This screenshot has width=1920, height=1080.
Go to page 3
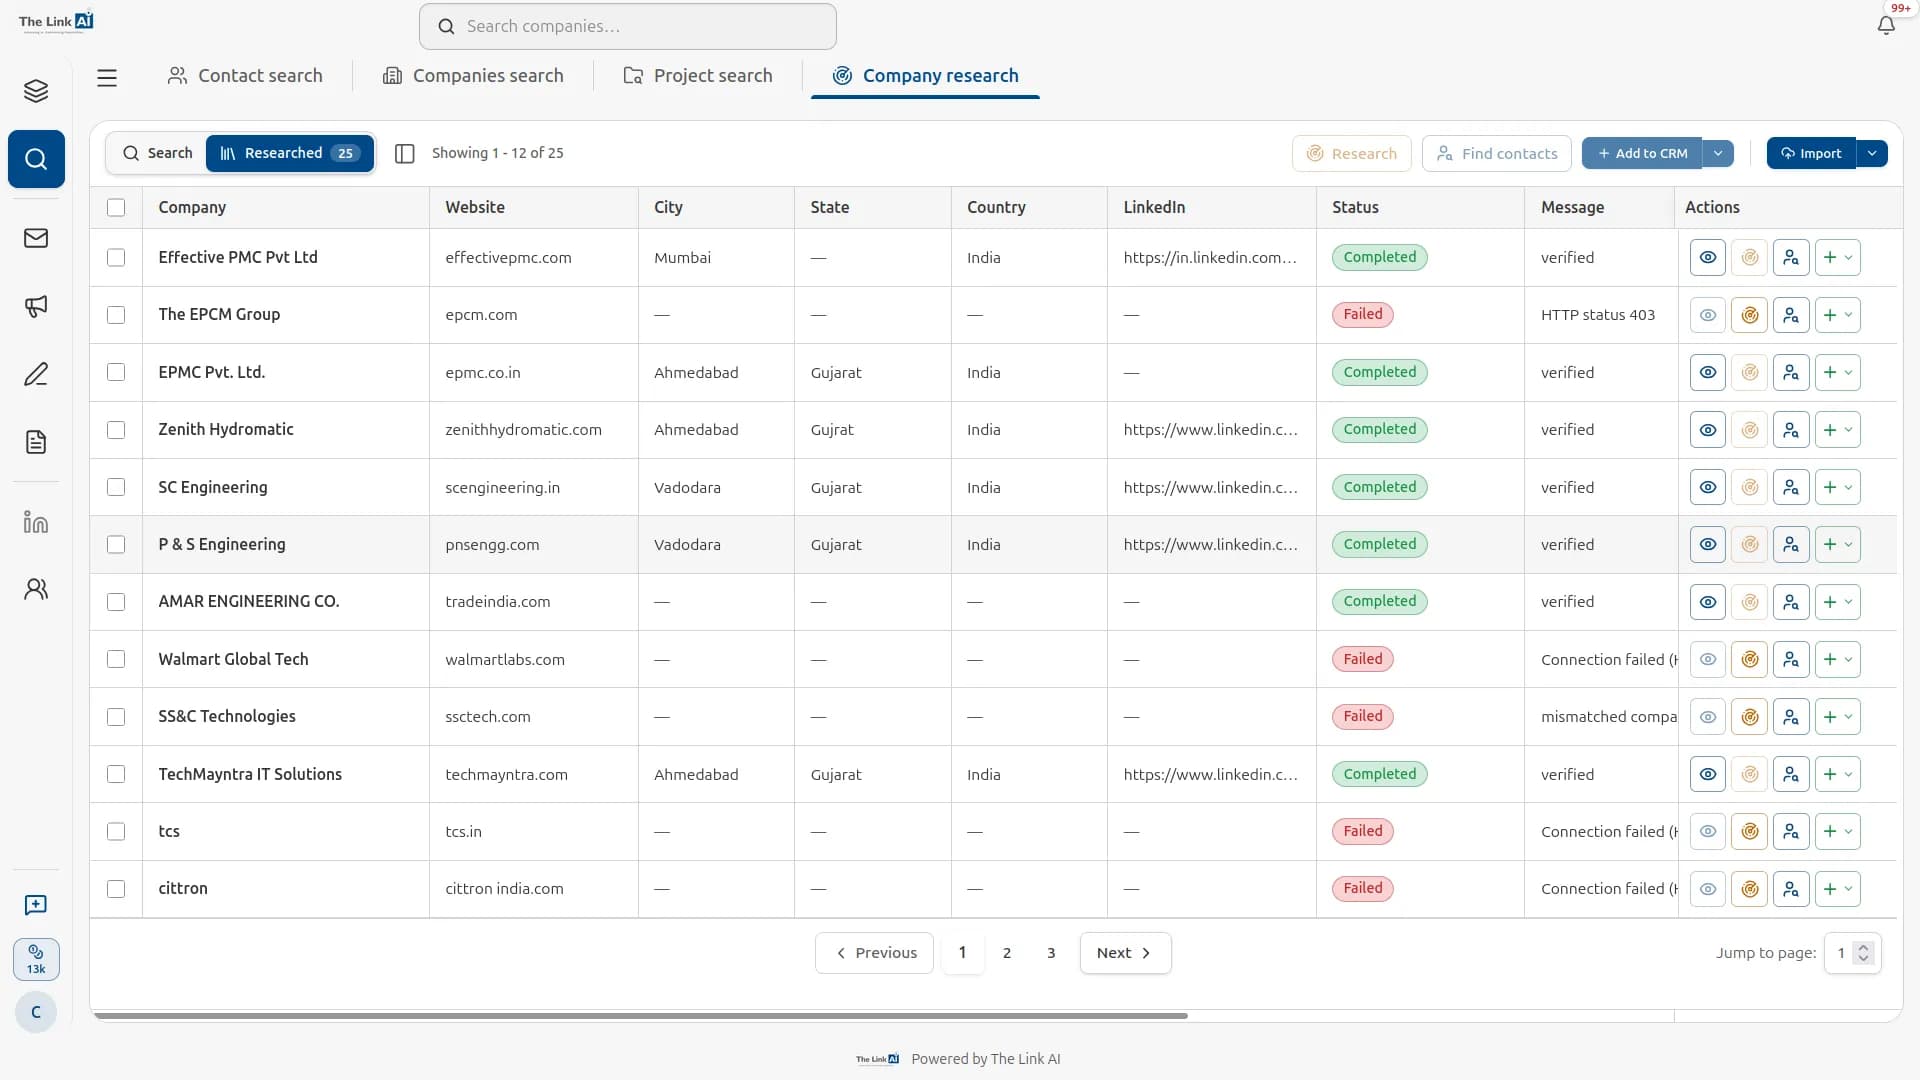point(1051,953)
